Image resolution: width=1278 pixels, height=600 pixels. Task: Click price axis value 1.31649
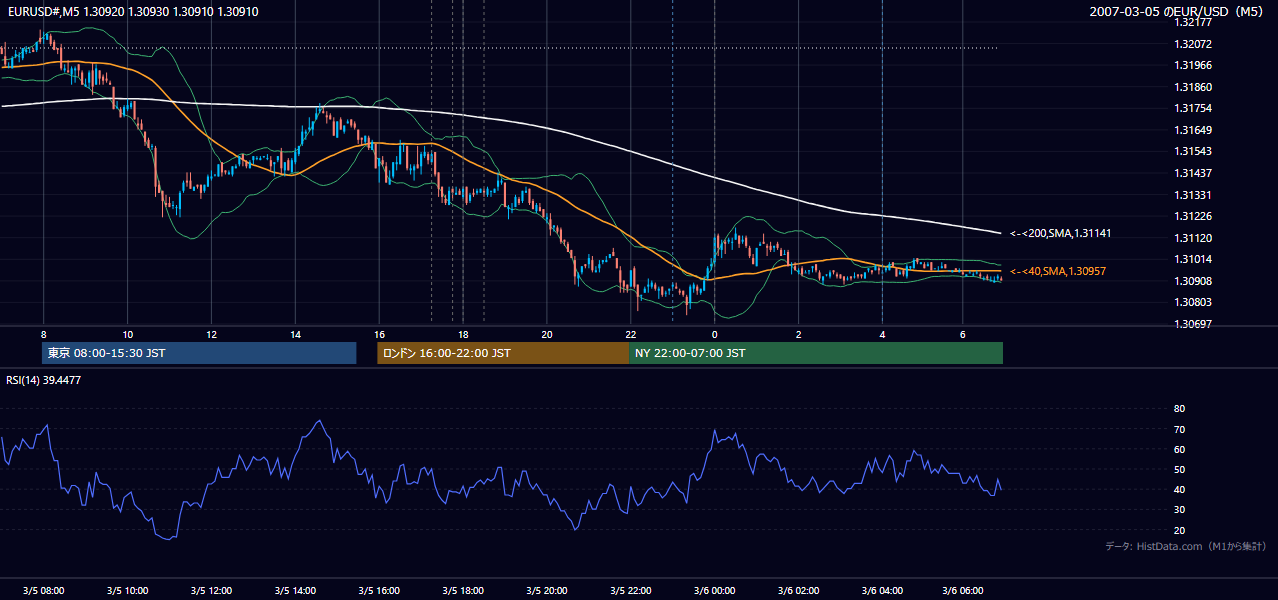[x=1193, y=130]
